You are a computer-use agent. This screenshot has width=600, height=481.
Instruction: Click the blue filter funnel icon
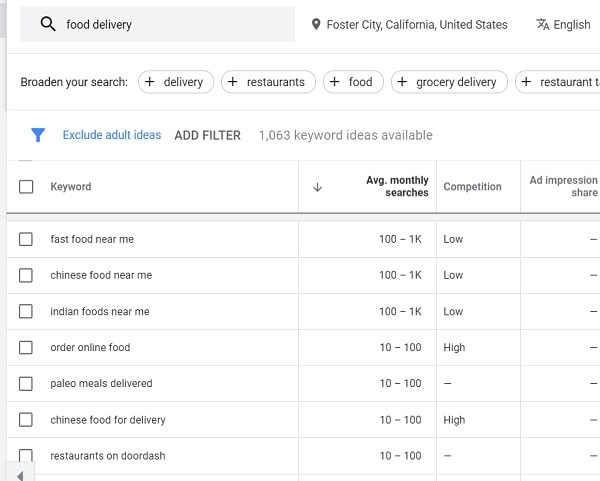click(x=38, y=135)
